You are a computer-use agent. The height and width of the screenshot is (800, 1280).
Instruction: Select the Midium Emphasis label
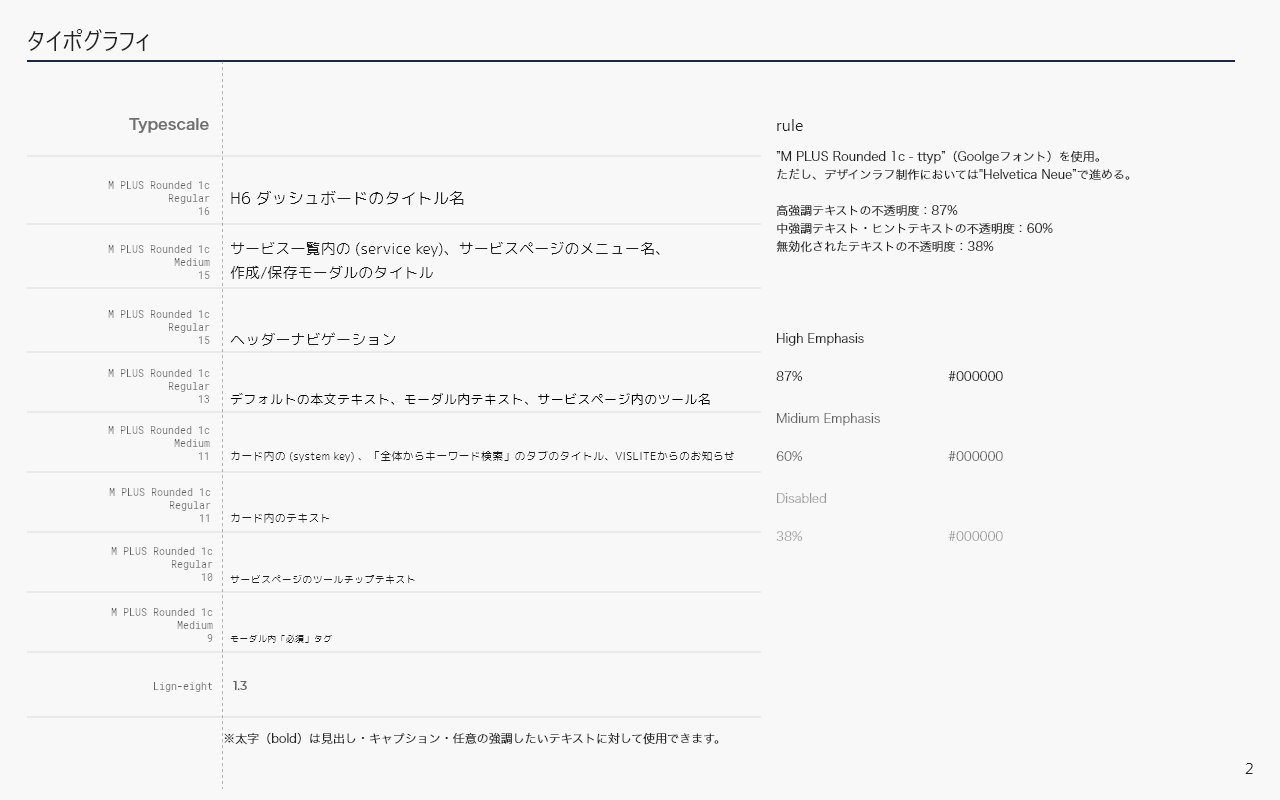(x=828, y=418)
